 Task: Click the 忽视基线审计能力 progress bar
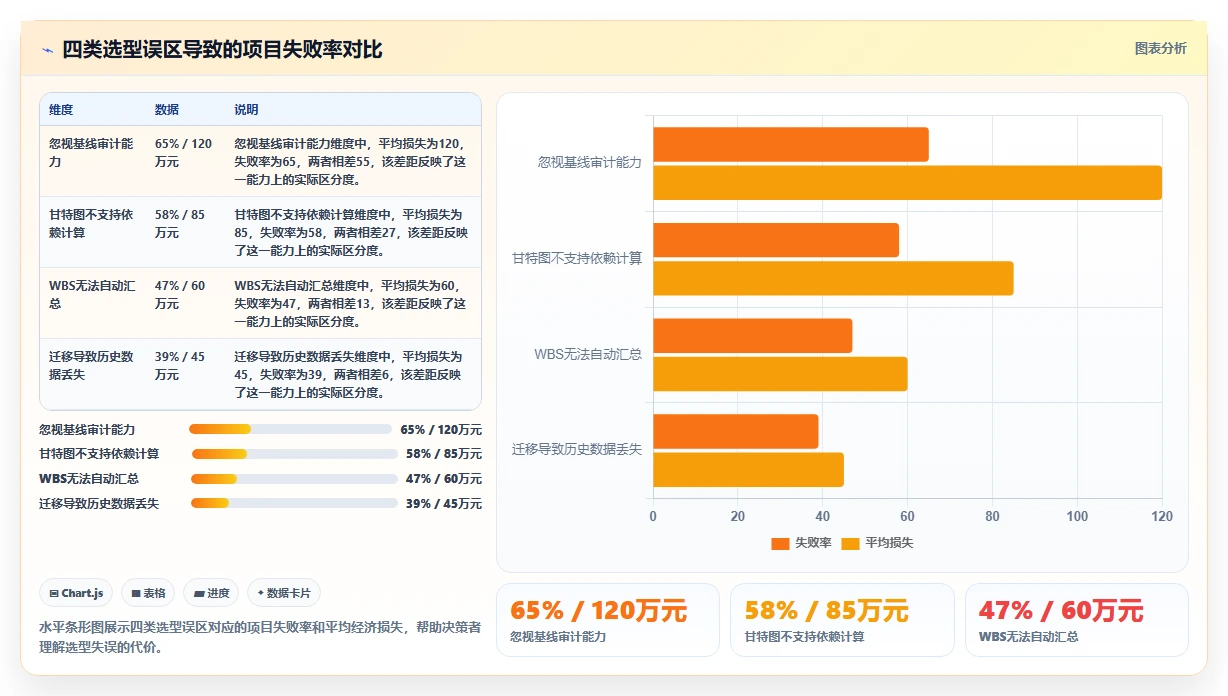pyautogui.click(x=290, y=429)
